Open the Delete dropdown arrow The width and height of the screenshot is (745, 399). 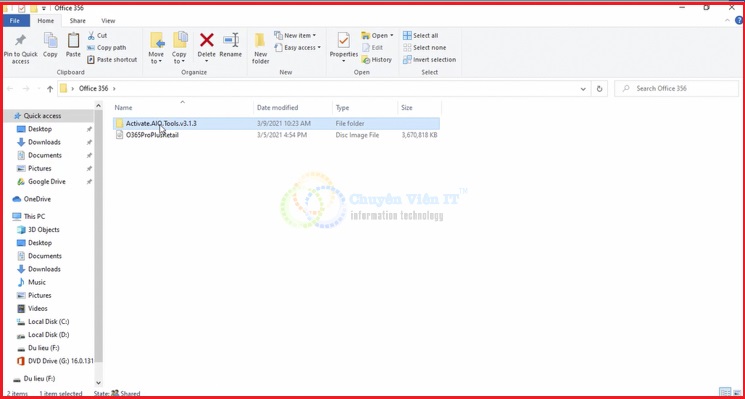207,61
